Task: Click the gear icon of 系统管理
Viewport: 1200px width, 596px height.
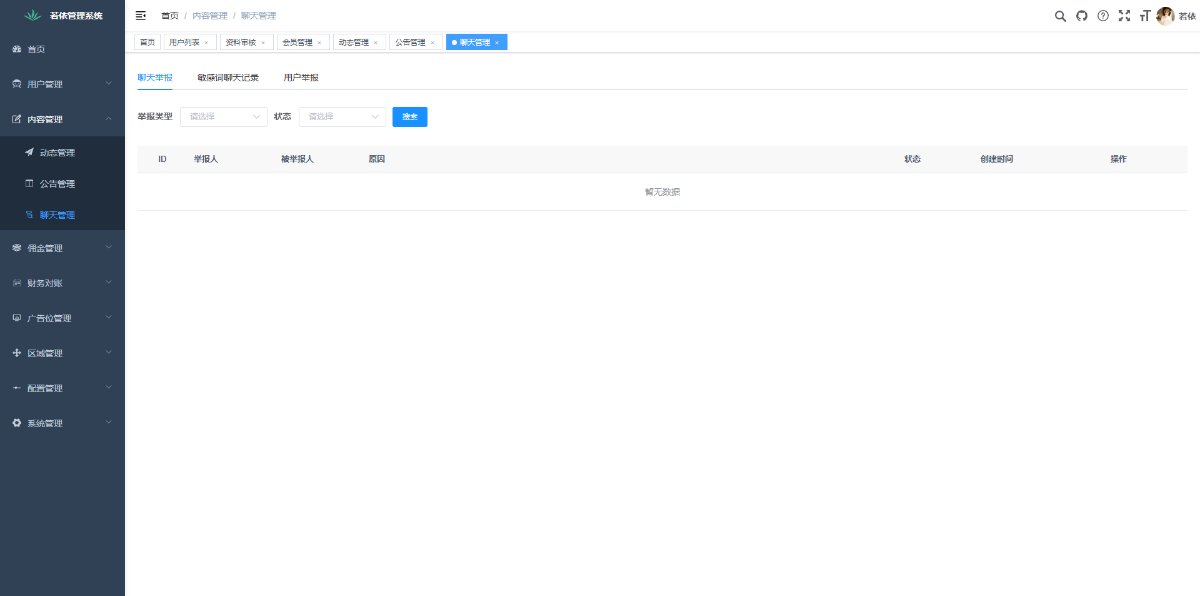Action: [x=16, y=423]
